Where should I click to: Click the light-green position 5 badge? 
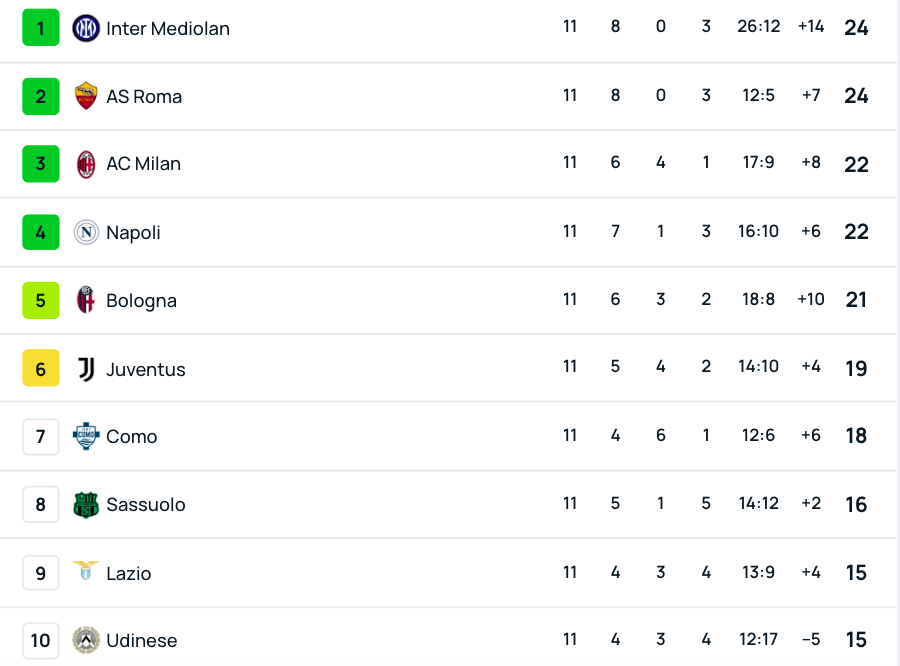click(41, 300)
